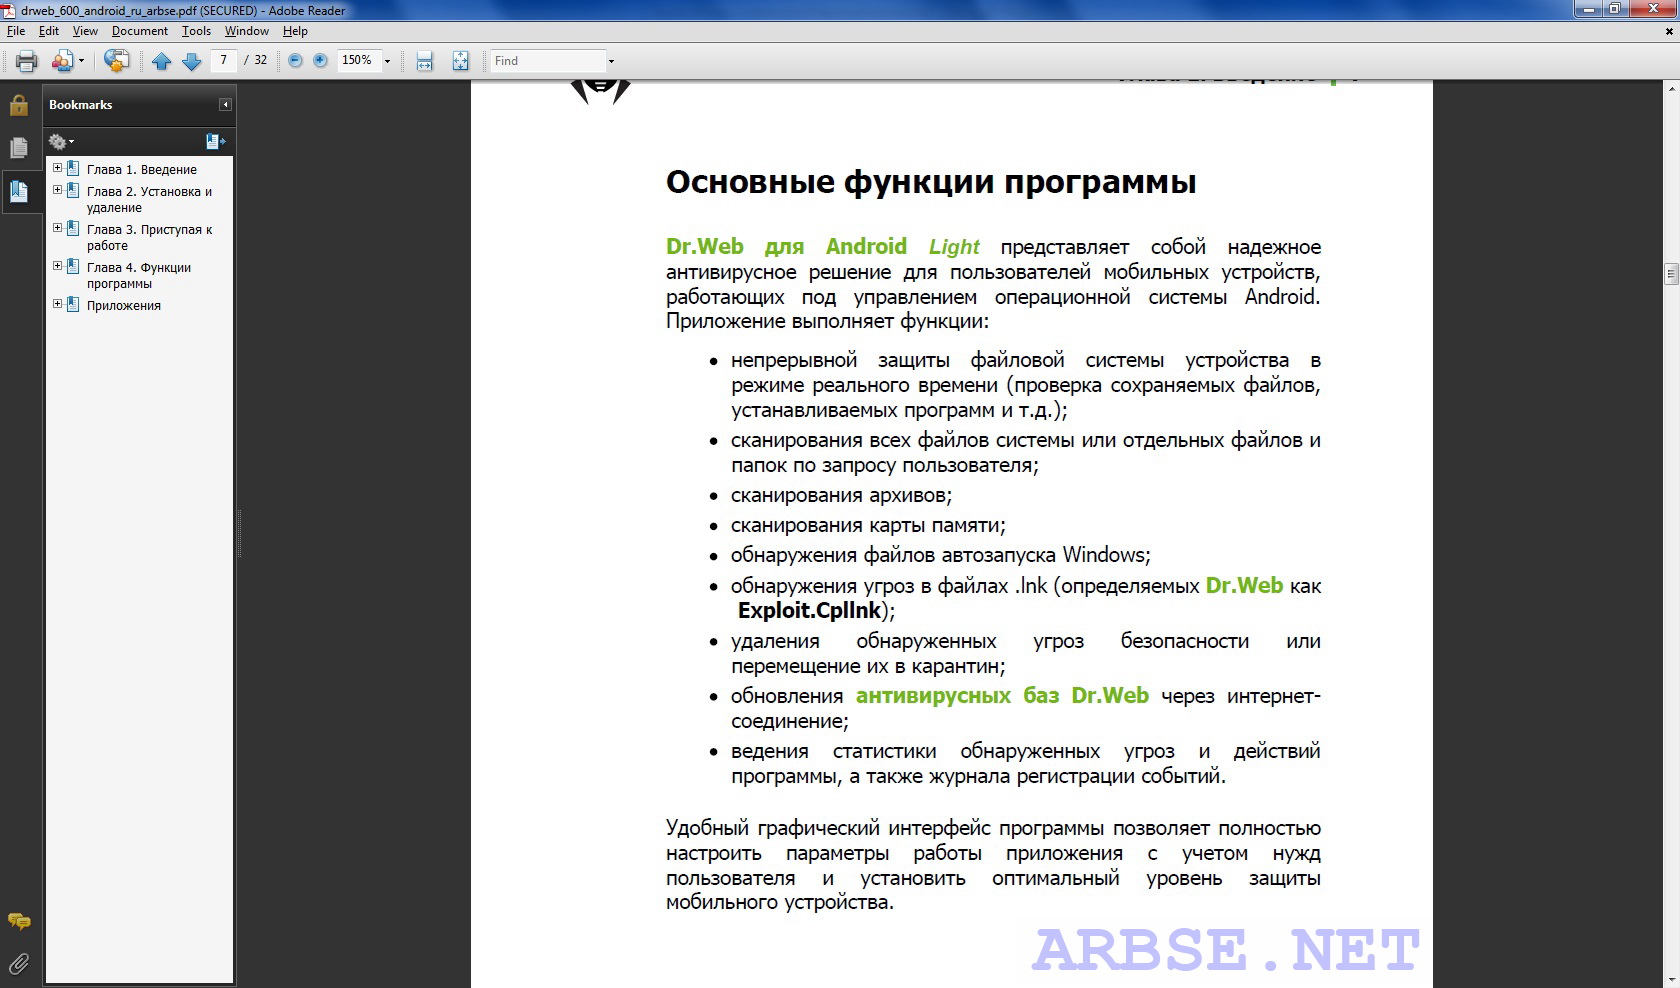1680x988 pixels.
Task: Click the scrollbar up arrow
Action: [x=1671, y=89]
